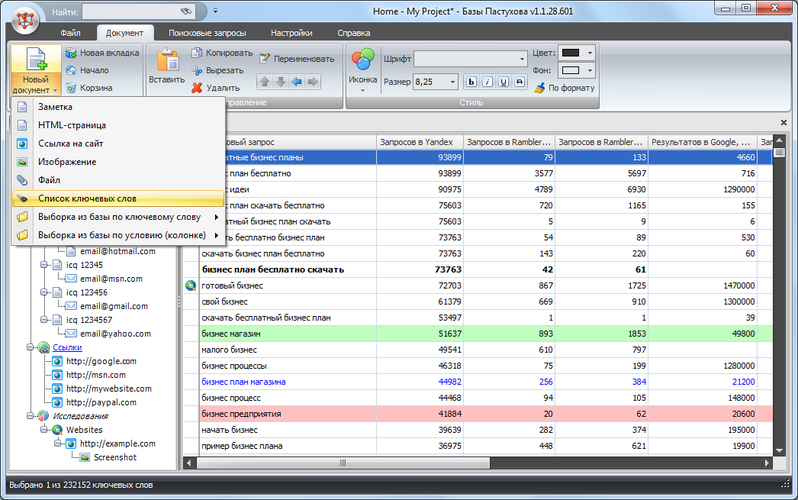Screen dimensions: 798x500
Task: Click Удалить (Delete) red cross
Action: point(197,88)
